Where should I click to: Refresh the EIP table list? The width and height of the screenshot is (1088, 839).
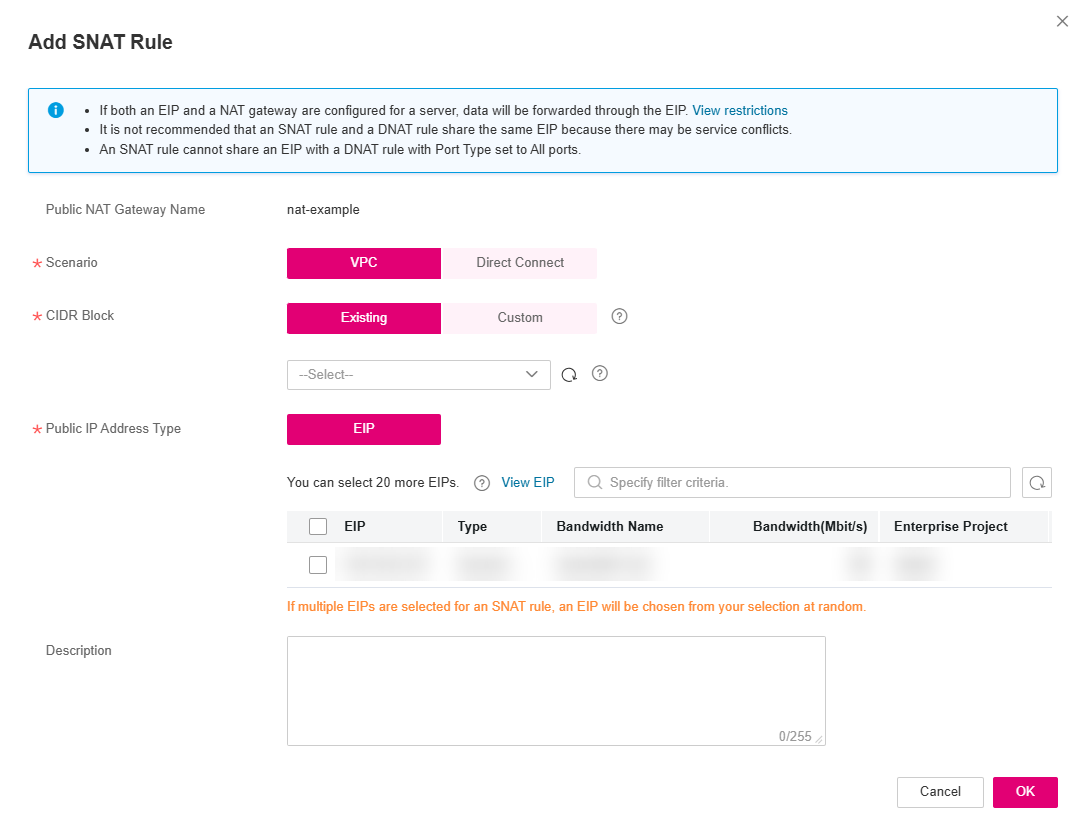1037,482
